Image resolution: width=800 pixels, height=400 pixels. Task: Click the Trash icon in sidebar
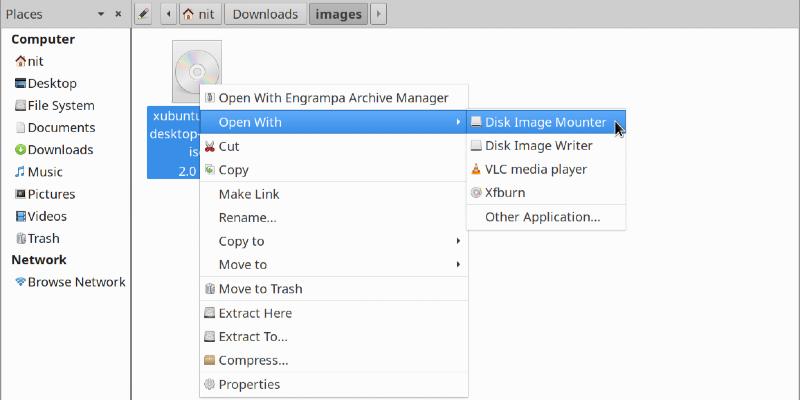(x=20, y=238)
